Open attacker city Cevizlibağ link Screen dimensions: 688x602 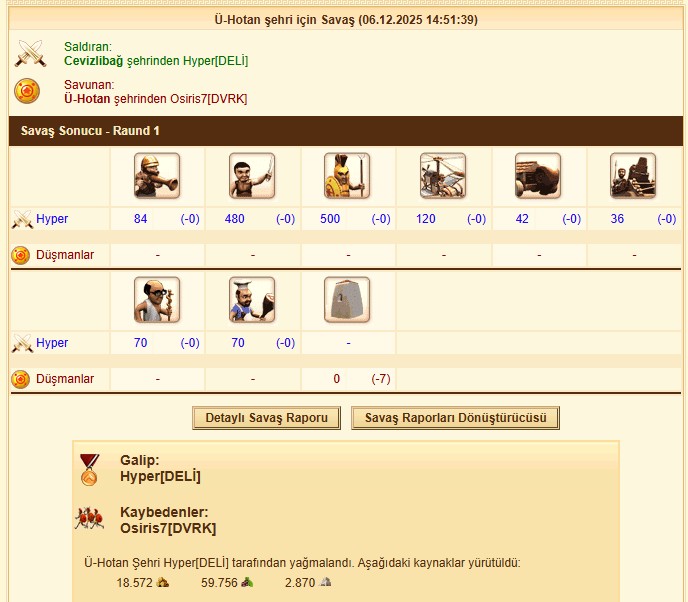[x=93, y=61]
